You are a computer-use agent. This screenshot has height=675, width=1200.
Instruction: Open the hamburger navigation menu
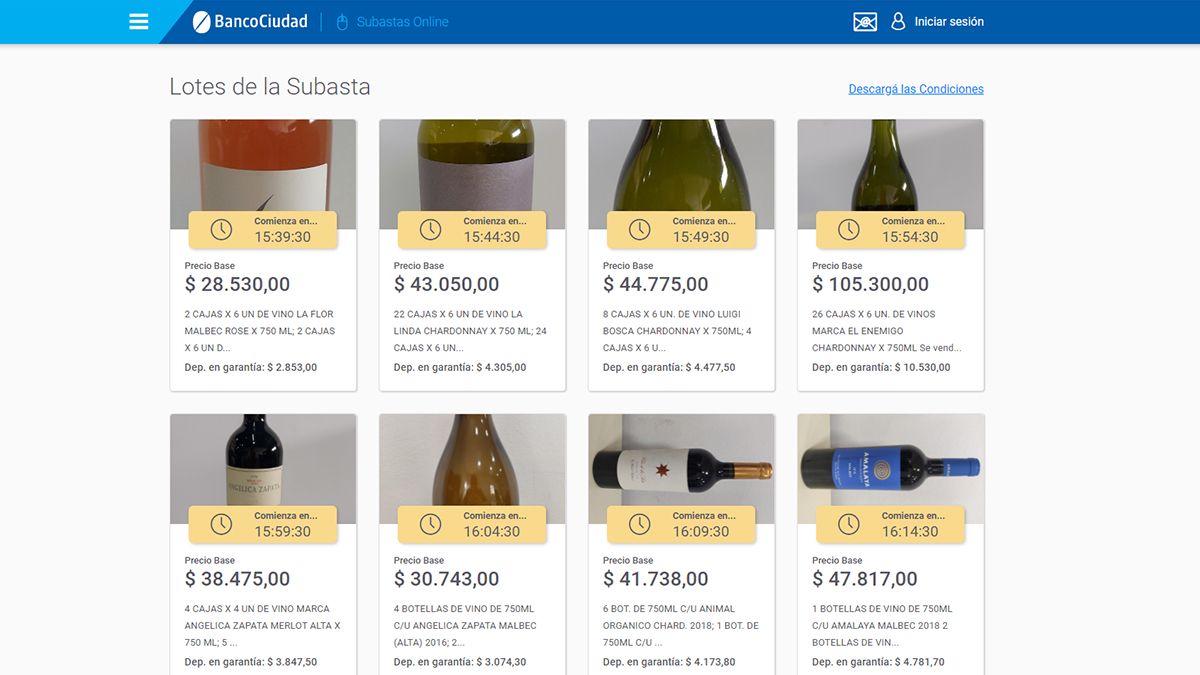[x=138, y=20]
